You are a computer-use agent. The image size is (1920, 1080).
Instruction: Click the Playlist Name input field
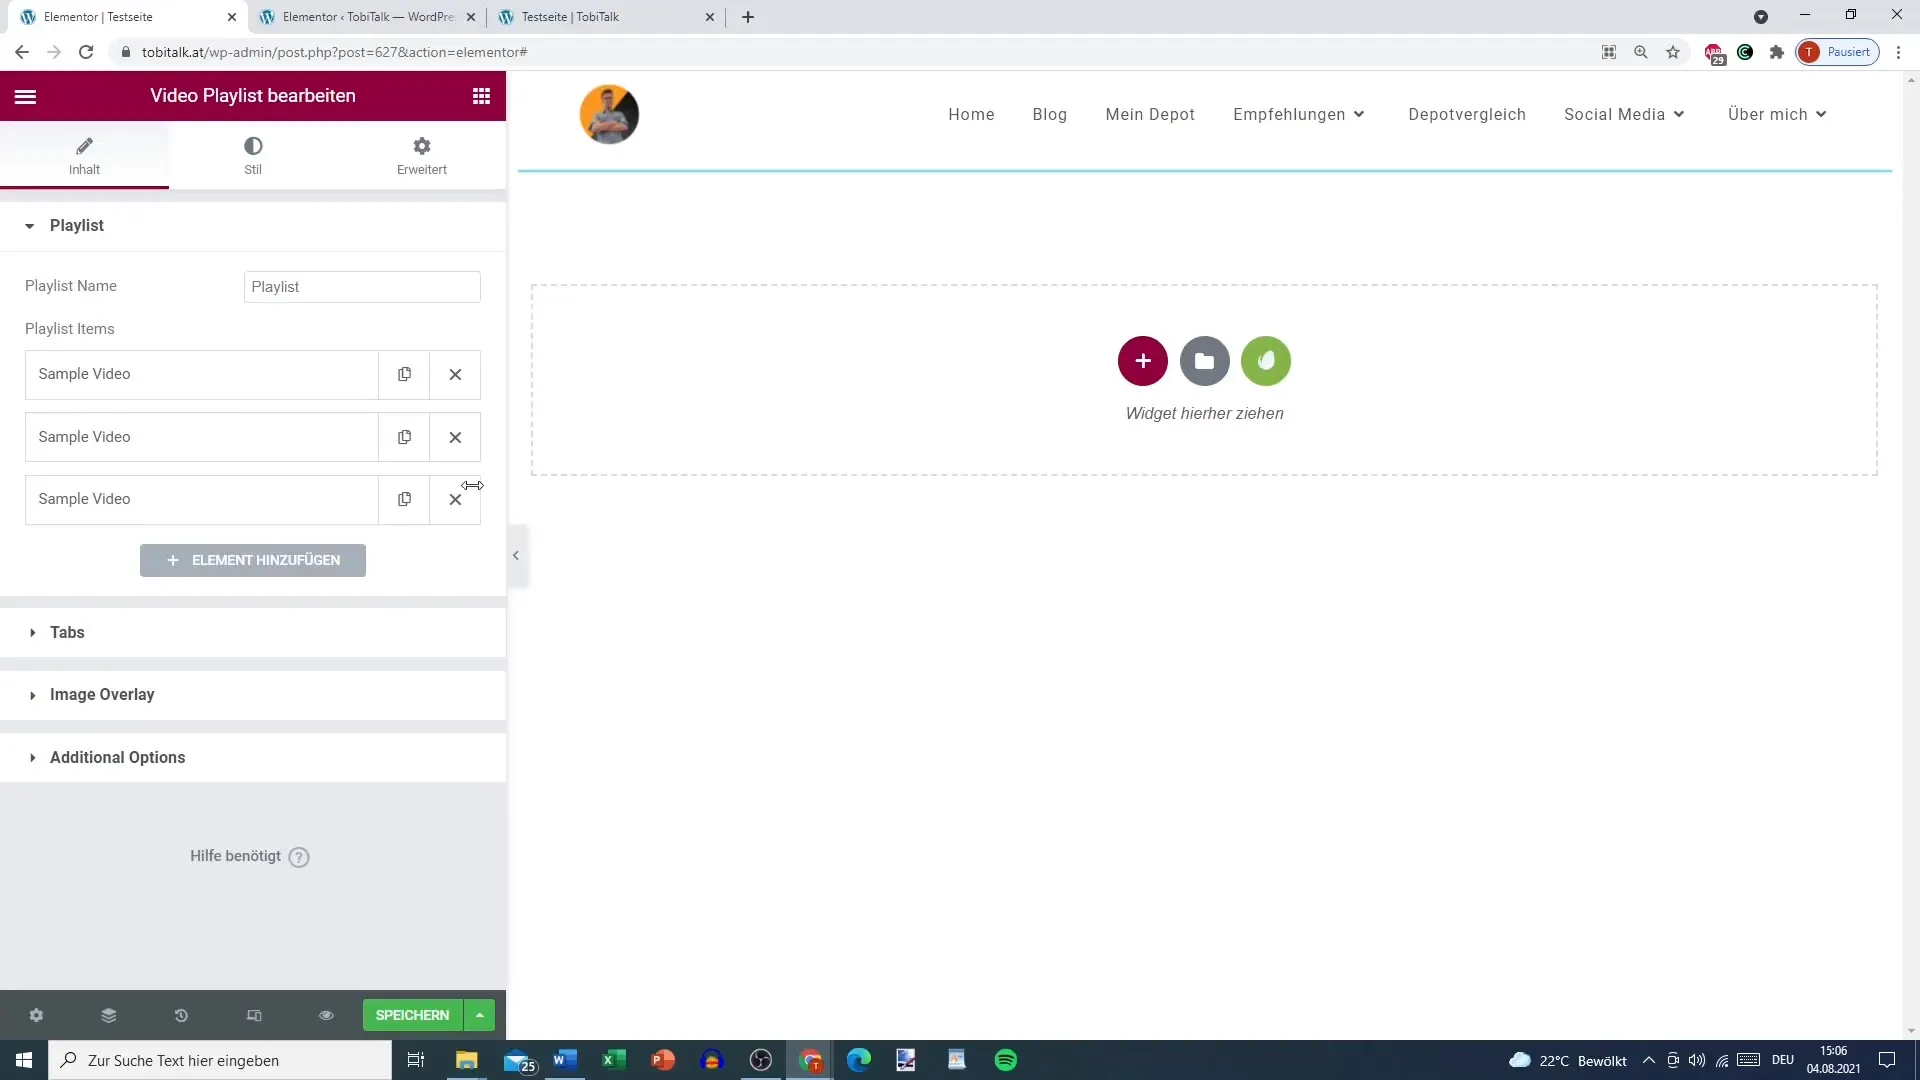pyautogui.click(x=363, y=286)
